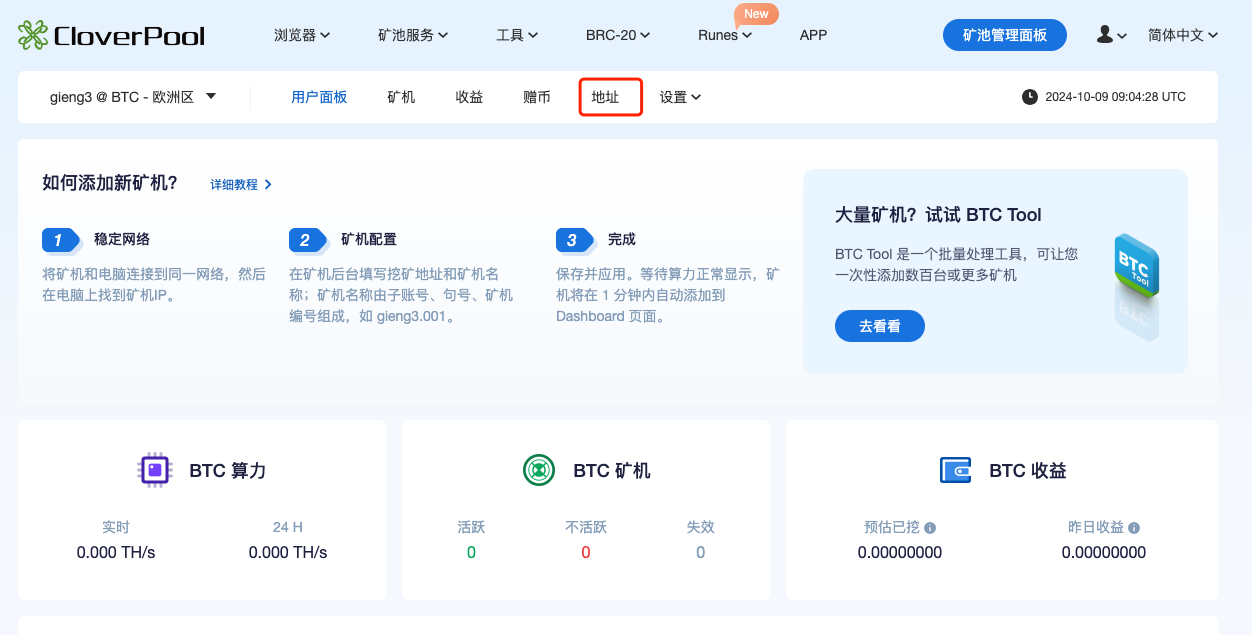Click the 矿池管理面板 button
This screenshot has height=635, width=1252.
[1005, 35]
